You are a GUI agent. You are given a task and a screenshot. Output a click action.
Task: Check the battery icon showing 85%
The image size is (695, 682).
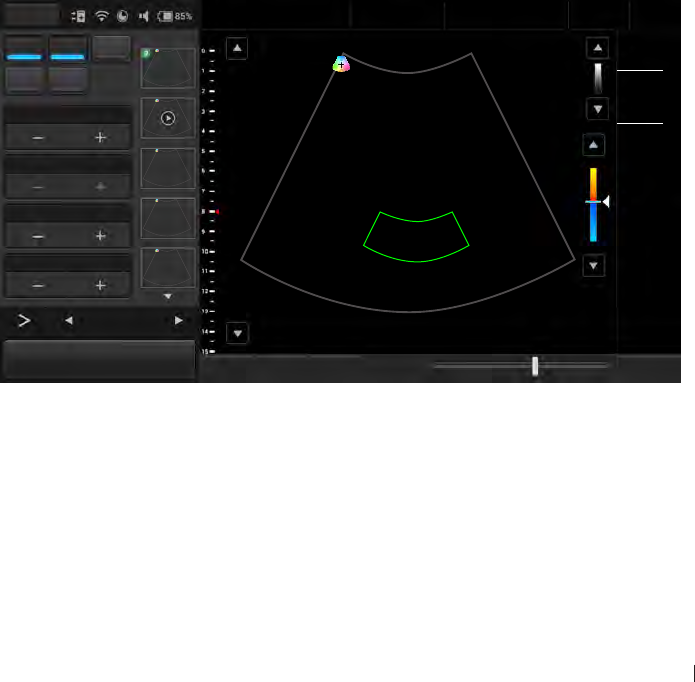click(x=175, y=16)
